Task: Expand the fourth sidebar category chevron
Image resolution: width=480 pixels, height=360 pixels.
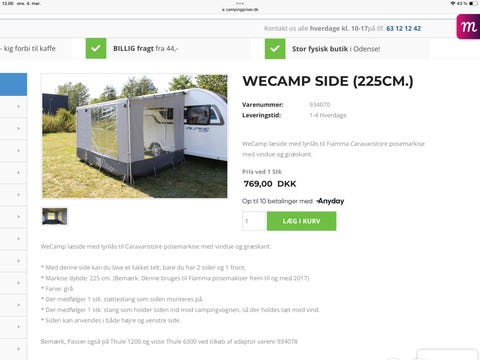Action: pos(19,173)
